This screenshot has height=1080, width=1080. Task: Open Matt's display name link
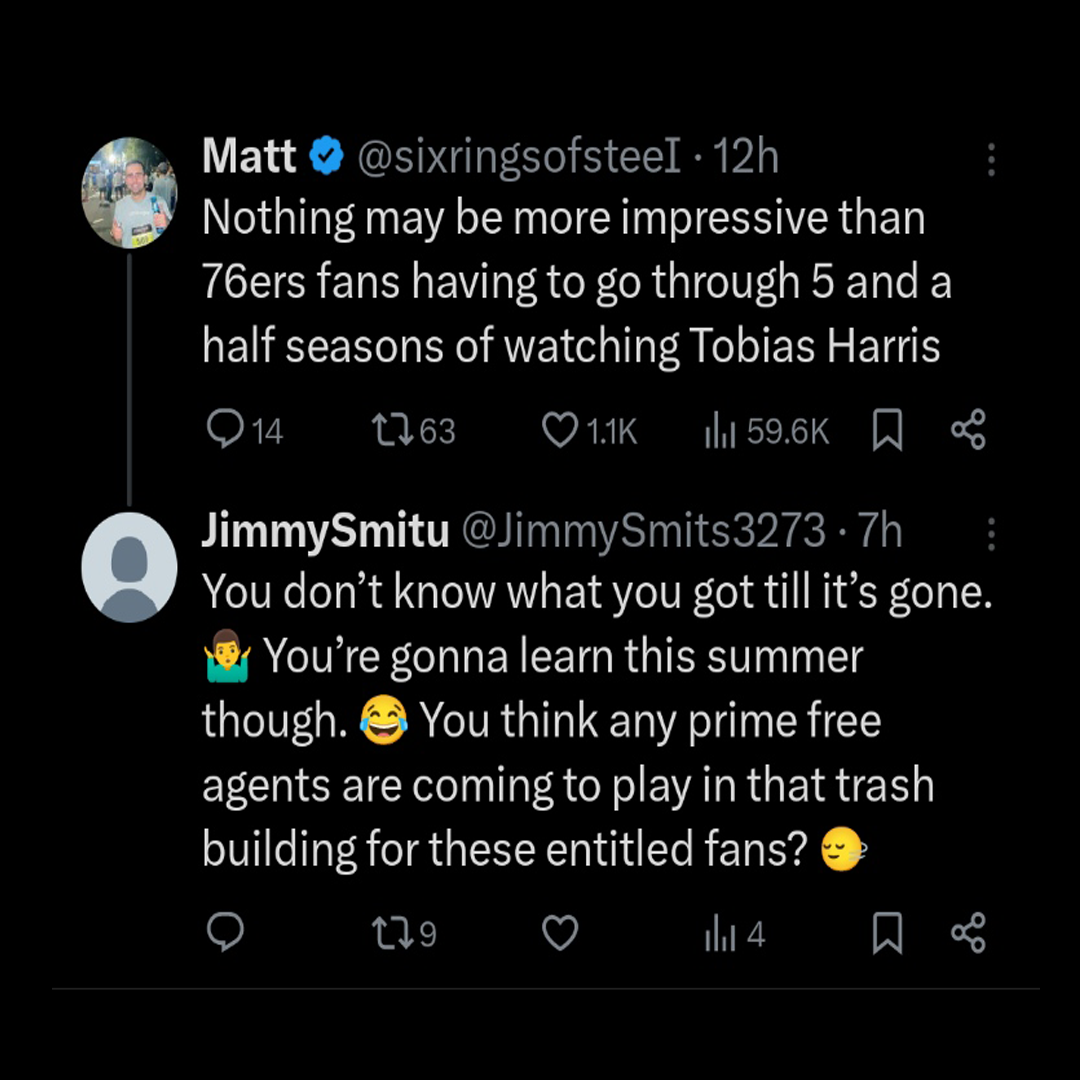tap(249, 158)
